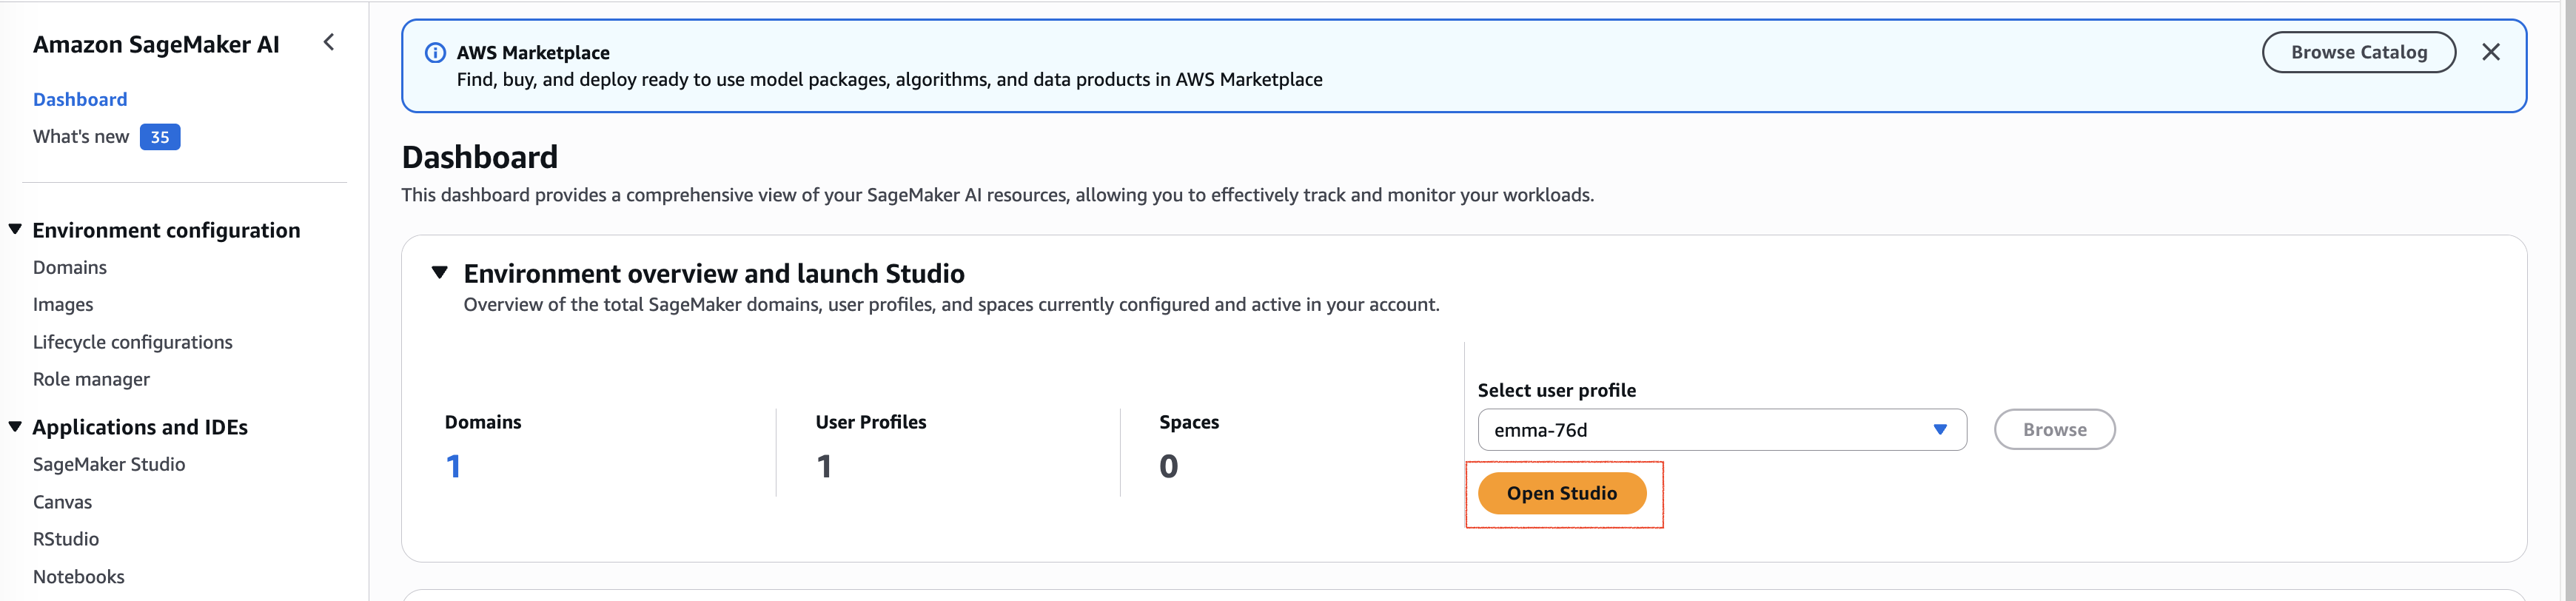Open SageMaker Studio from sidebar

tap(109, 464)
